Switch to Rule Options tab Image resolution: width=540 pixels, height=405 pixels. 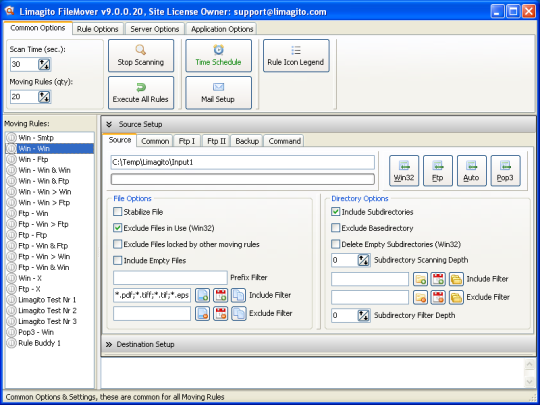[x=97, y=29]
